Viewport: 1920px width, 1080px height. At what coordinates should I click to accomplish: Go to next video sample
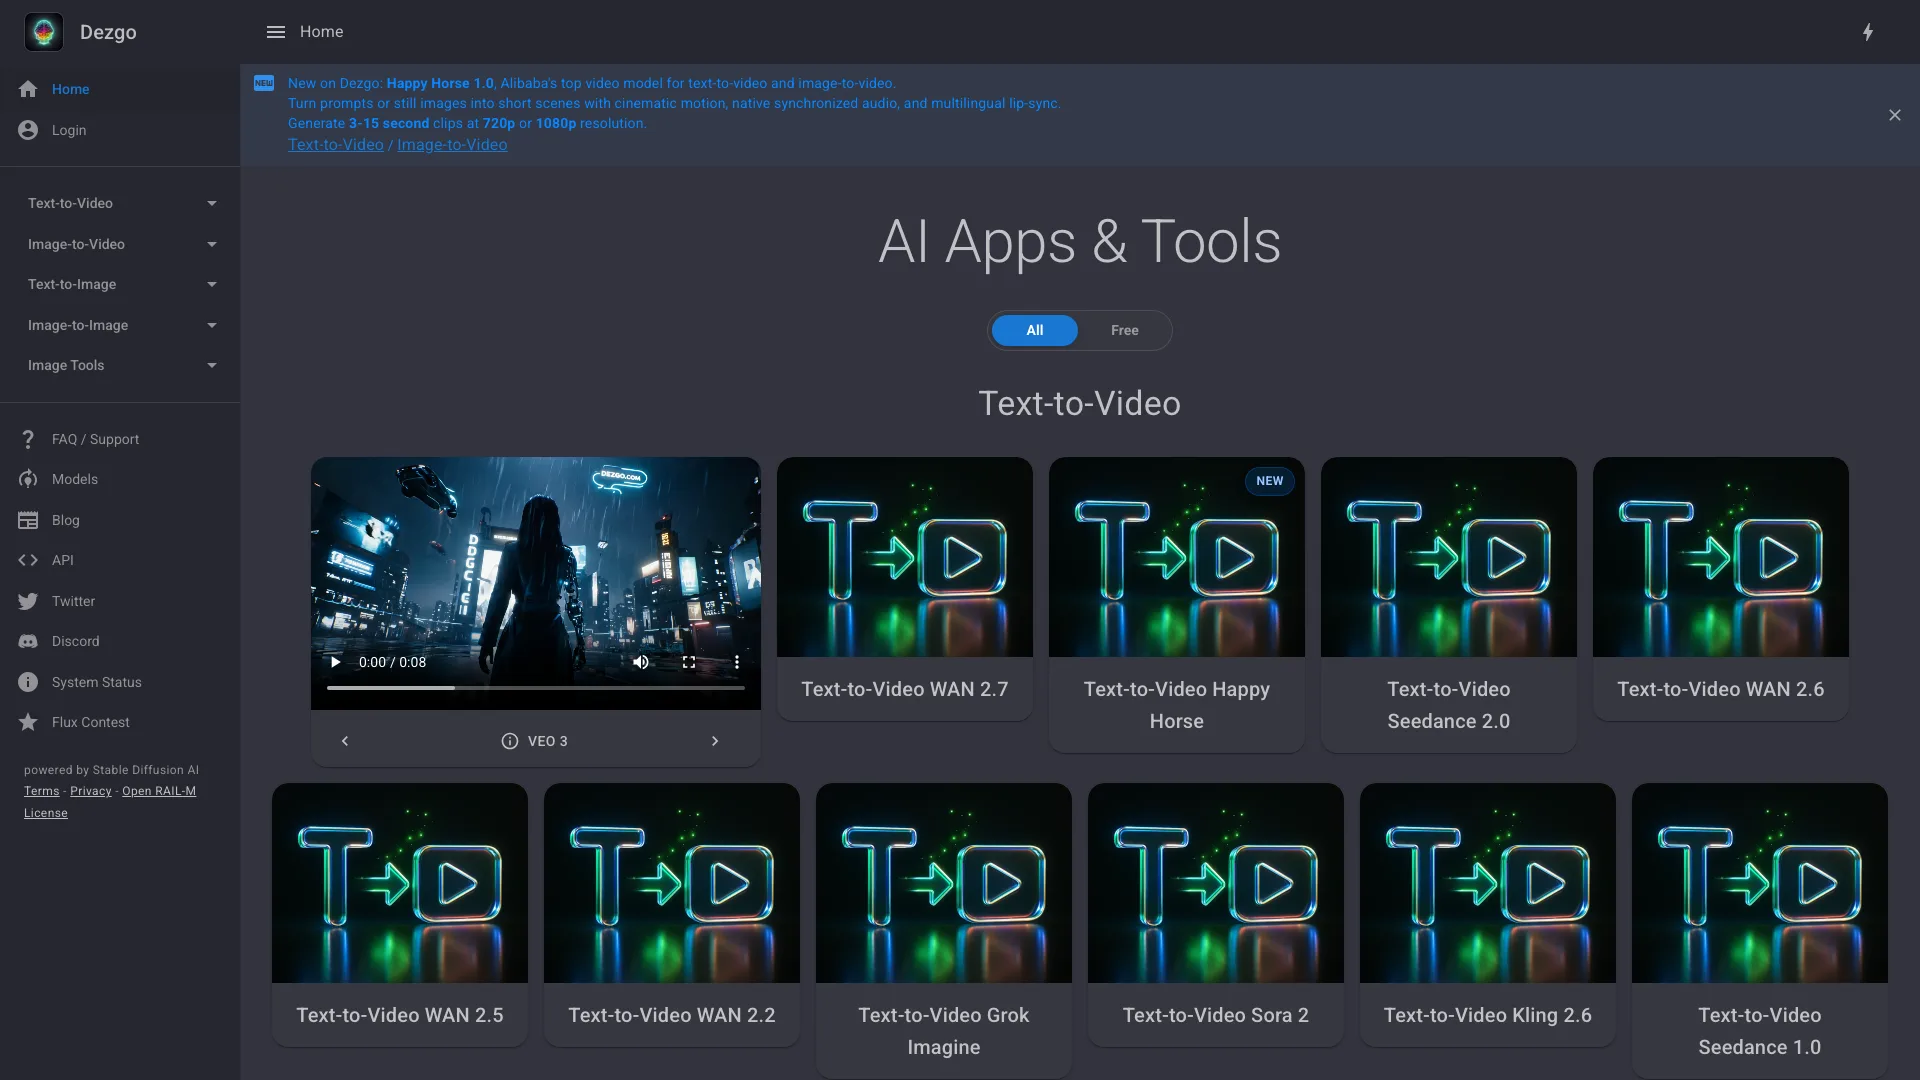[715, 741]
